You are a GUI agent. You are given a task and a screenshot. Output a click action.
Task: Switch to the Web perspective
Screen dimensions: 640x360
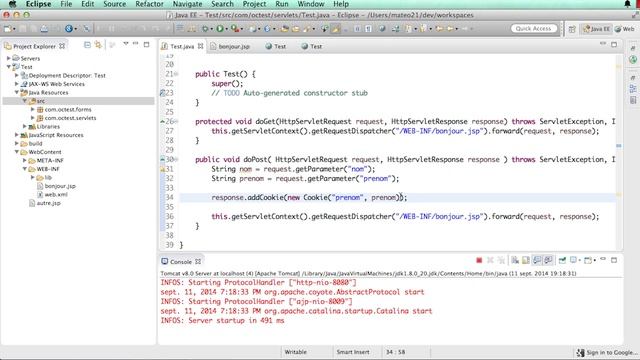coord(625,29)
